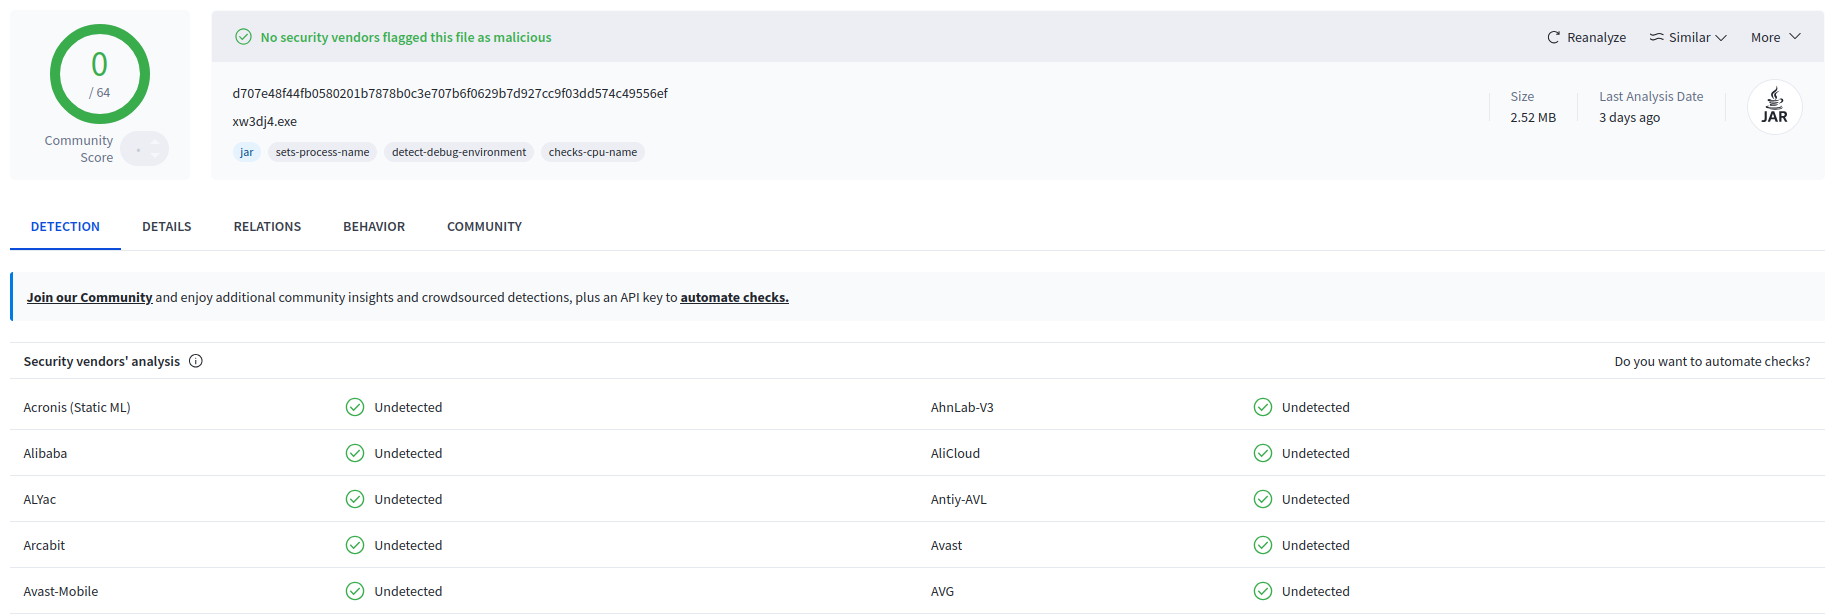The width and height of the screenshot is (1832, 614).
Task: Open the RELATIONS tab
Action: point(267,227)
